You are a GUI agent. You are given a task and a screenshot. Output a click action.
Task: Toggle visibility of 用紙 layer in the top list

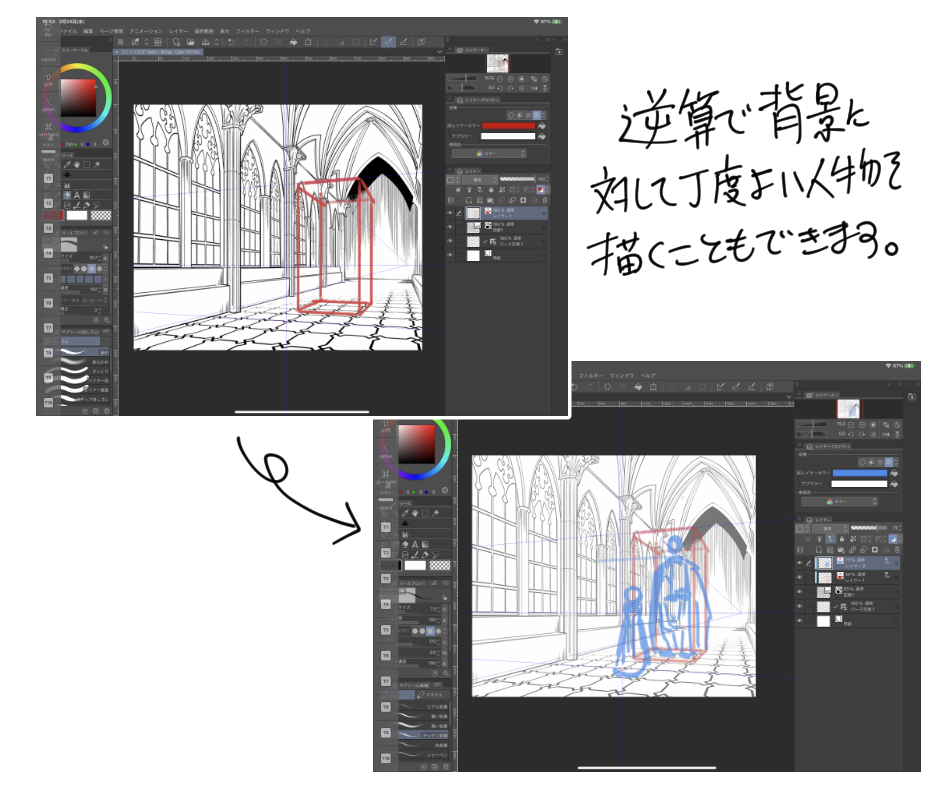450,255
